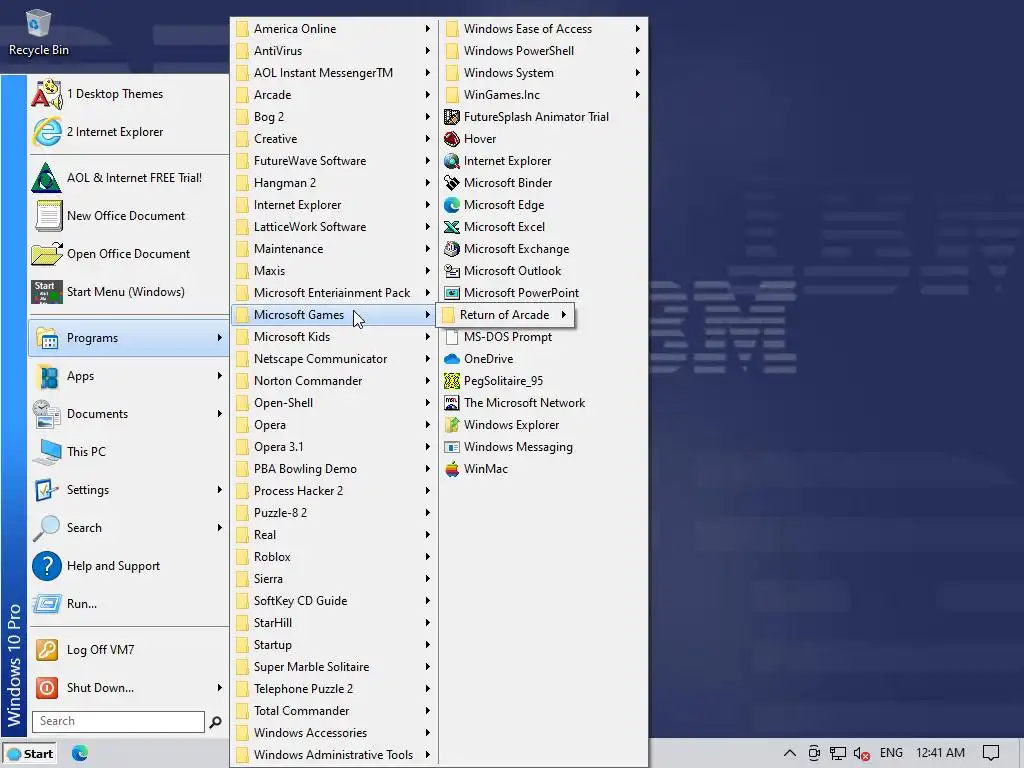Expand the Settings submenu
This screenshot has height=768, width=1024.
pos(129,490)
